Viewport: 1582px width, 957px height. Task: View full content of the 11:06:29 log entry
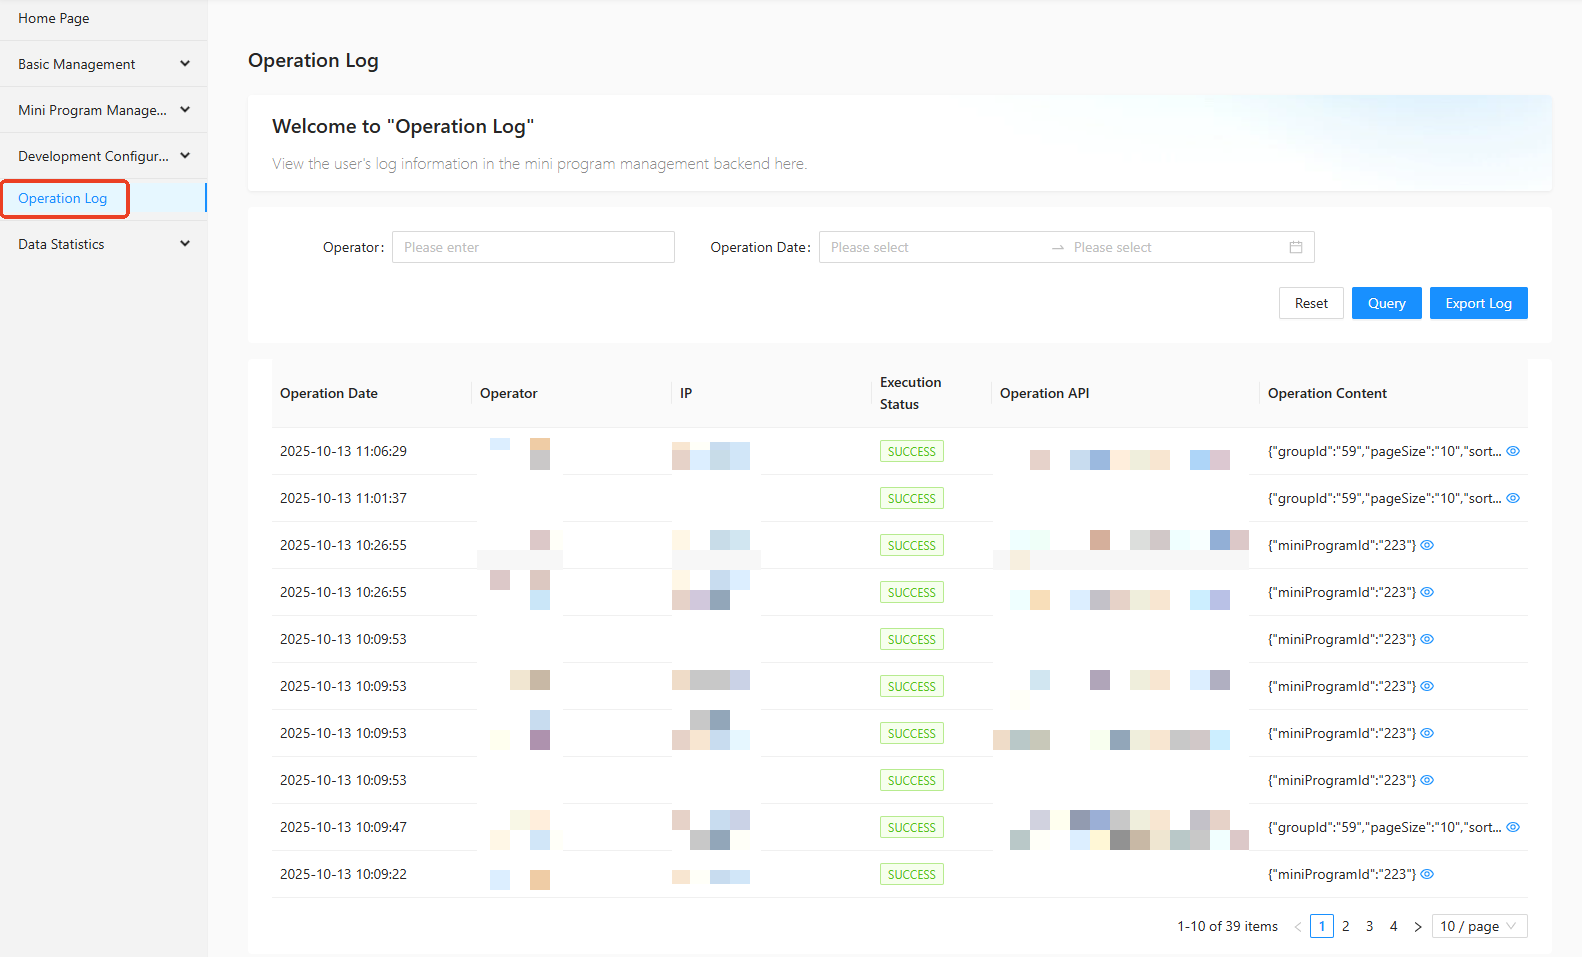[x=1513, y=451]
